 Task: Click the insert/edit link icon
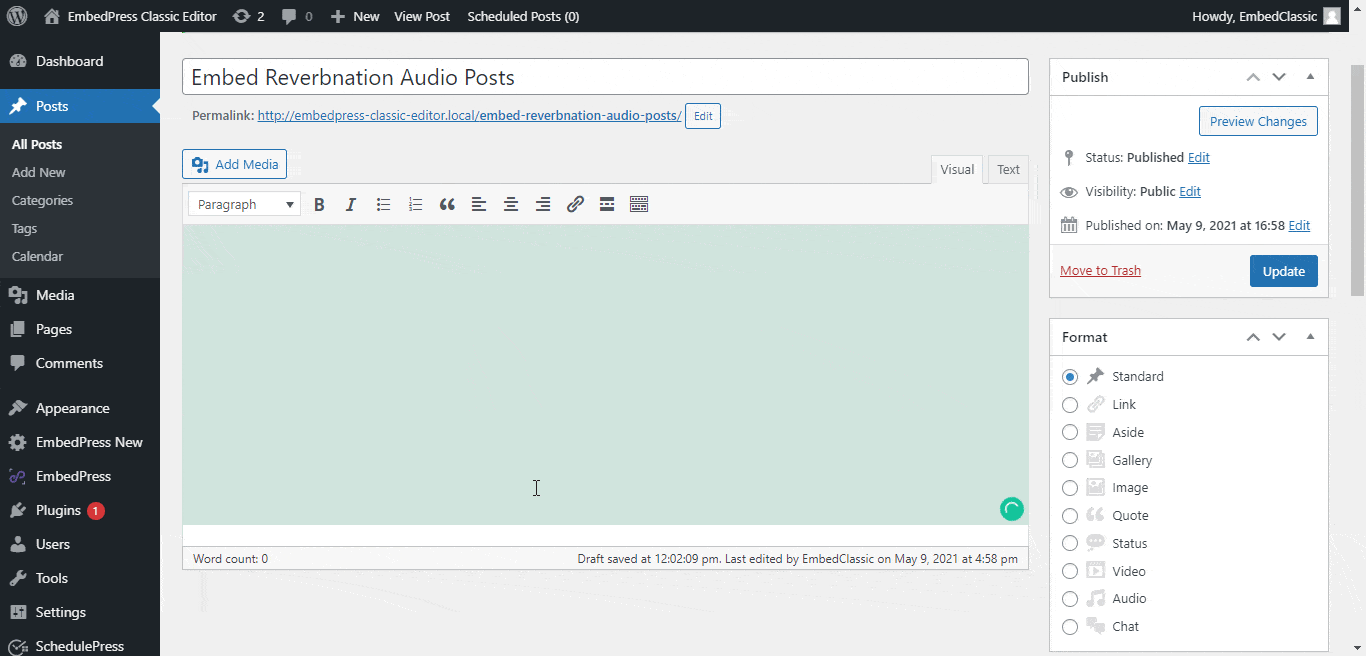click(575, 204)
